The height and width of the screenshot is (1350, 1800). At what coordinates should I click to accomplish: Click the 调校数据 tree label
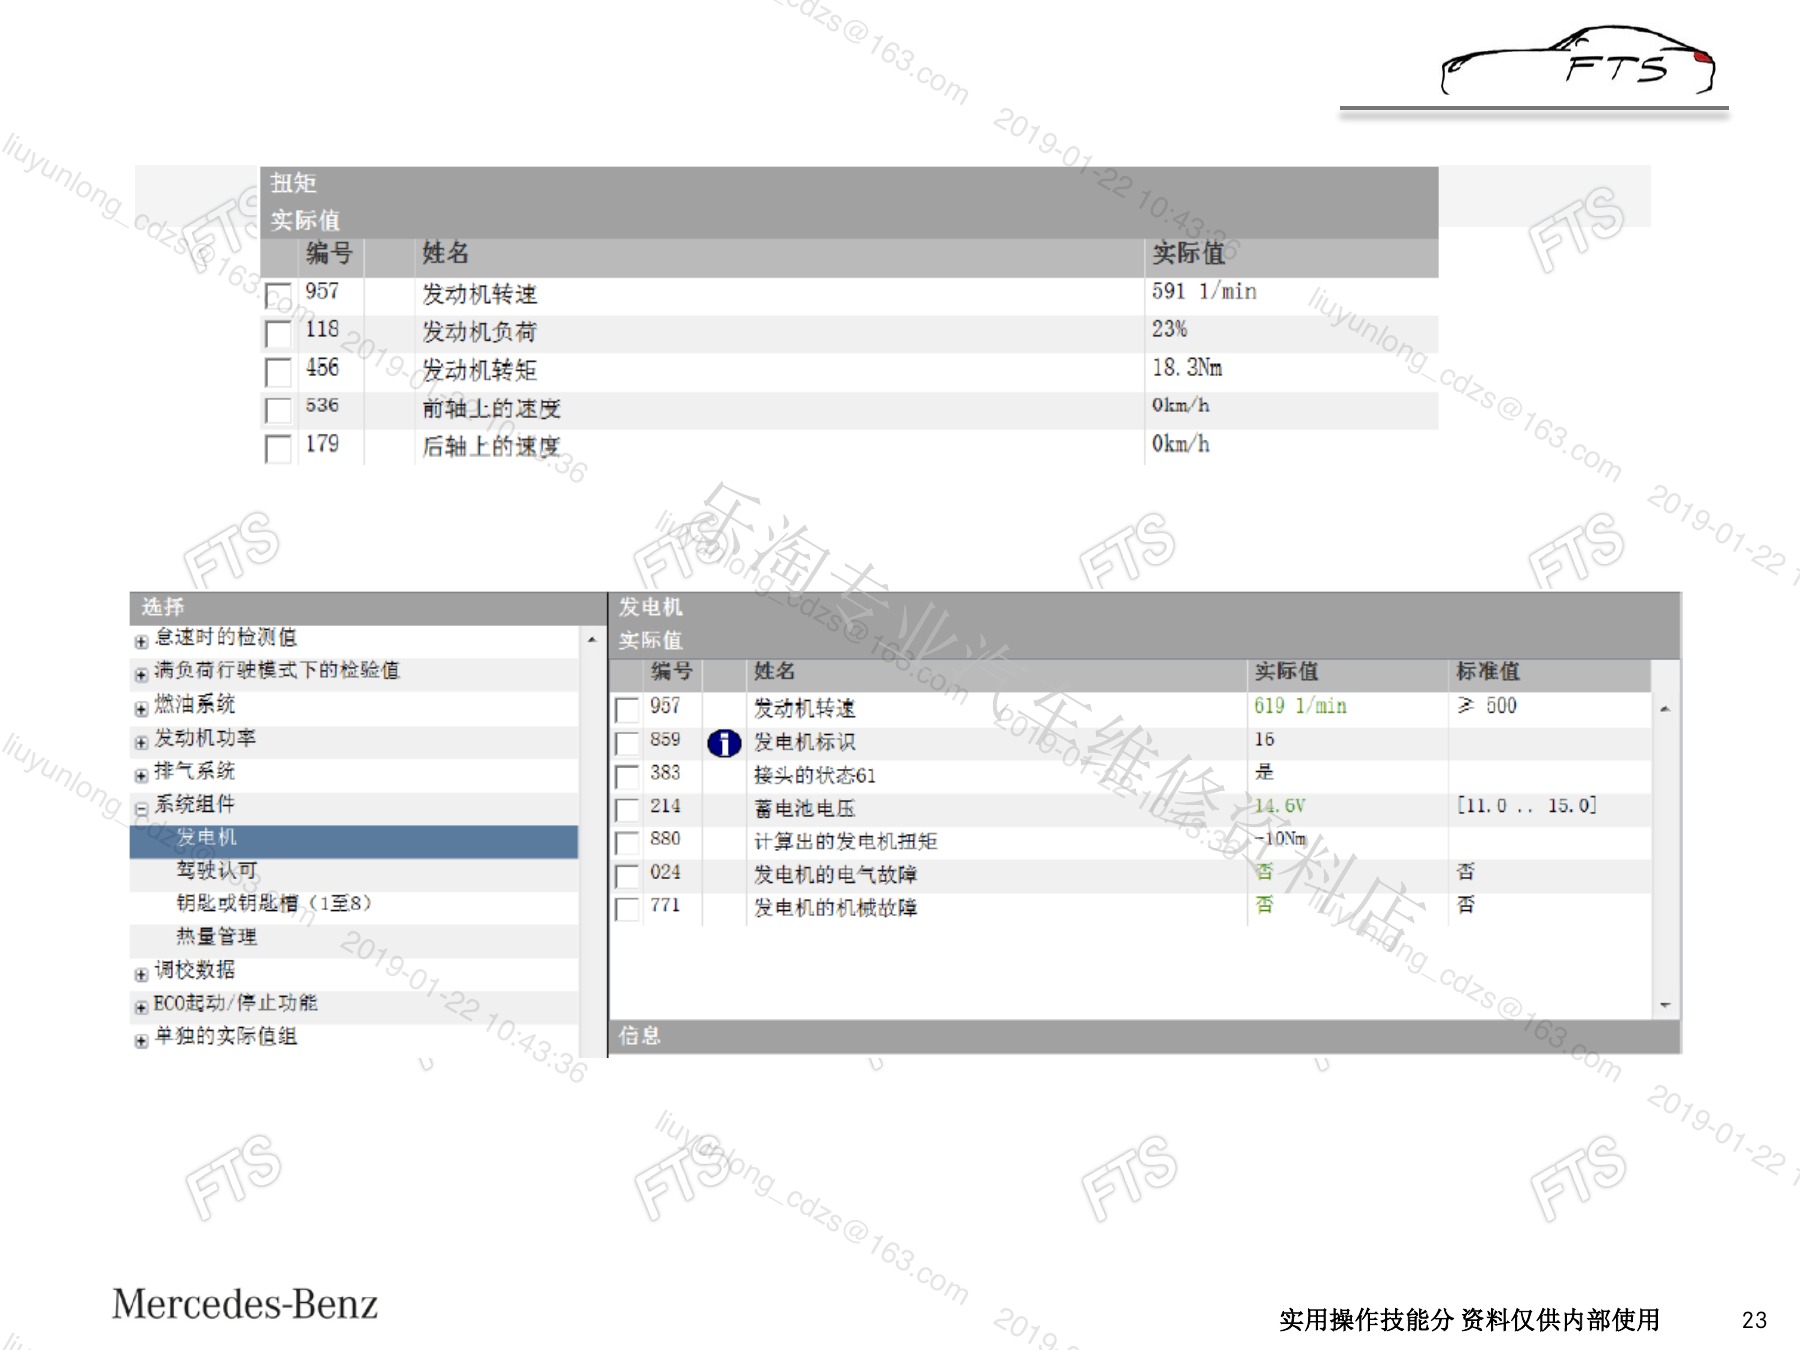click(x=195, y=969)
